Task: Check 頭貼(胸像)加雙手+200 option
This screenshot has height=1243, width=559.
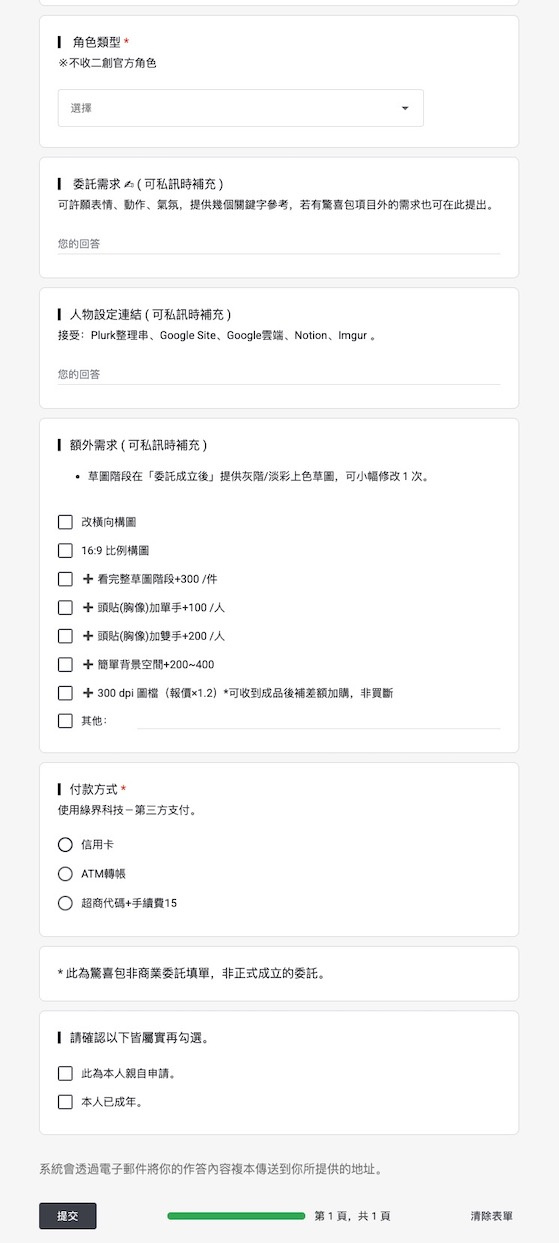Action: coord(65,636)
